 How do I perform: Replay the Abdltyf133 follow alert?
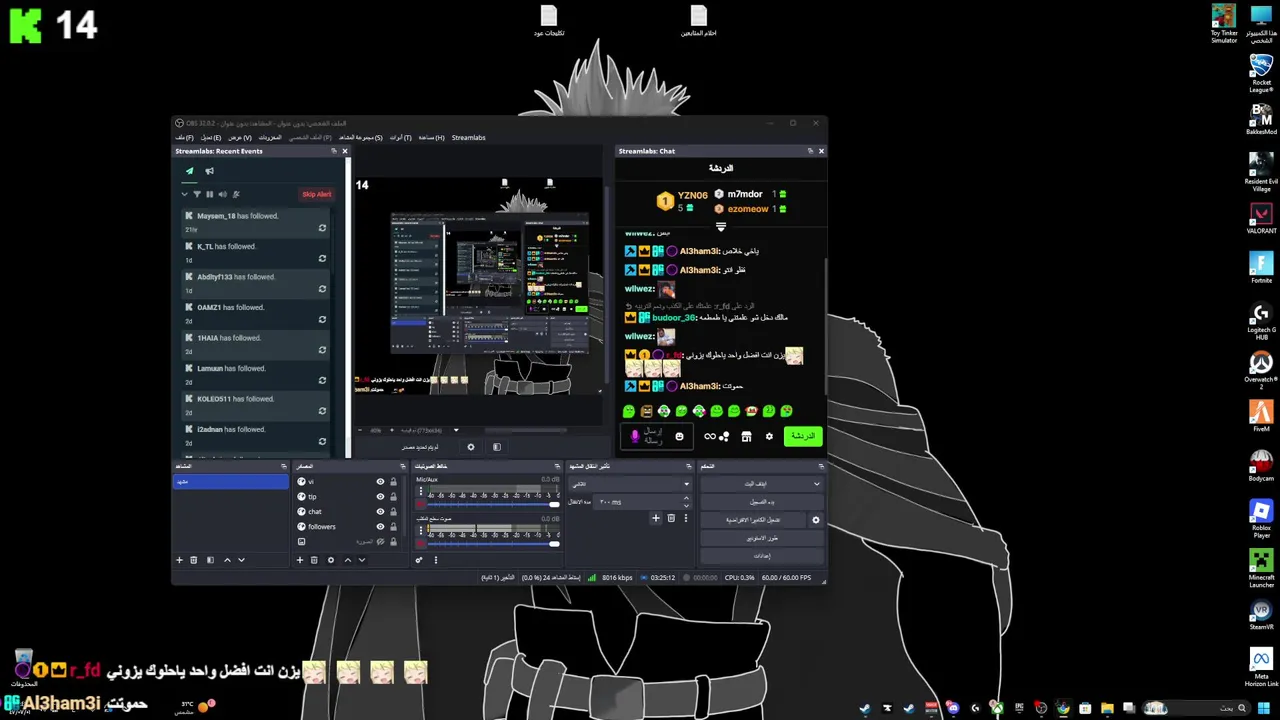pos(322,289)
